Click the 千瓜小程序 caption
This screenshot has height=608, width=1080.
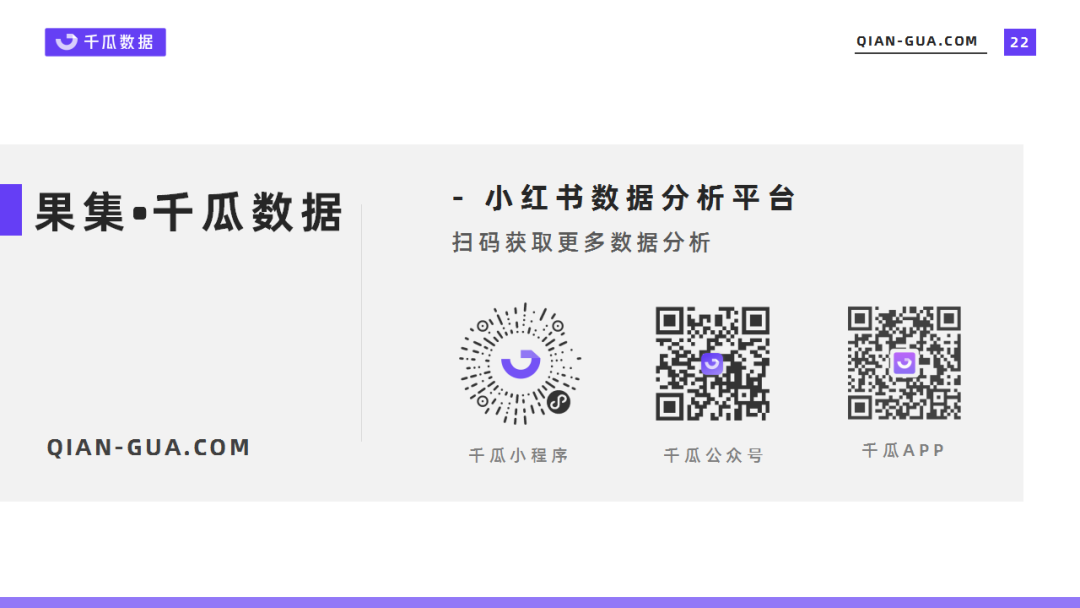coord(519,455)
